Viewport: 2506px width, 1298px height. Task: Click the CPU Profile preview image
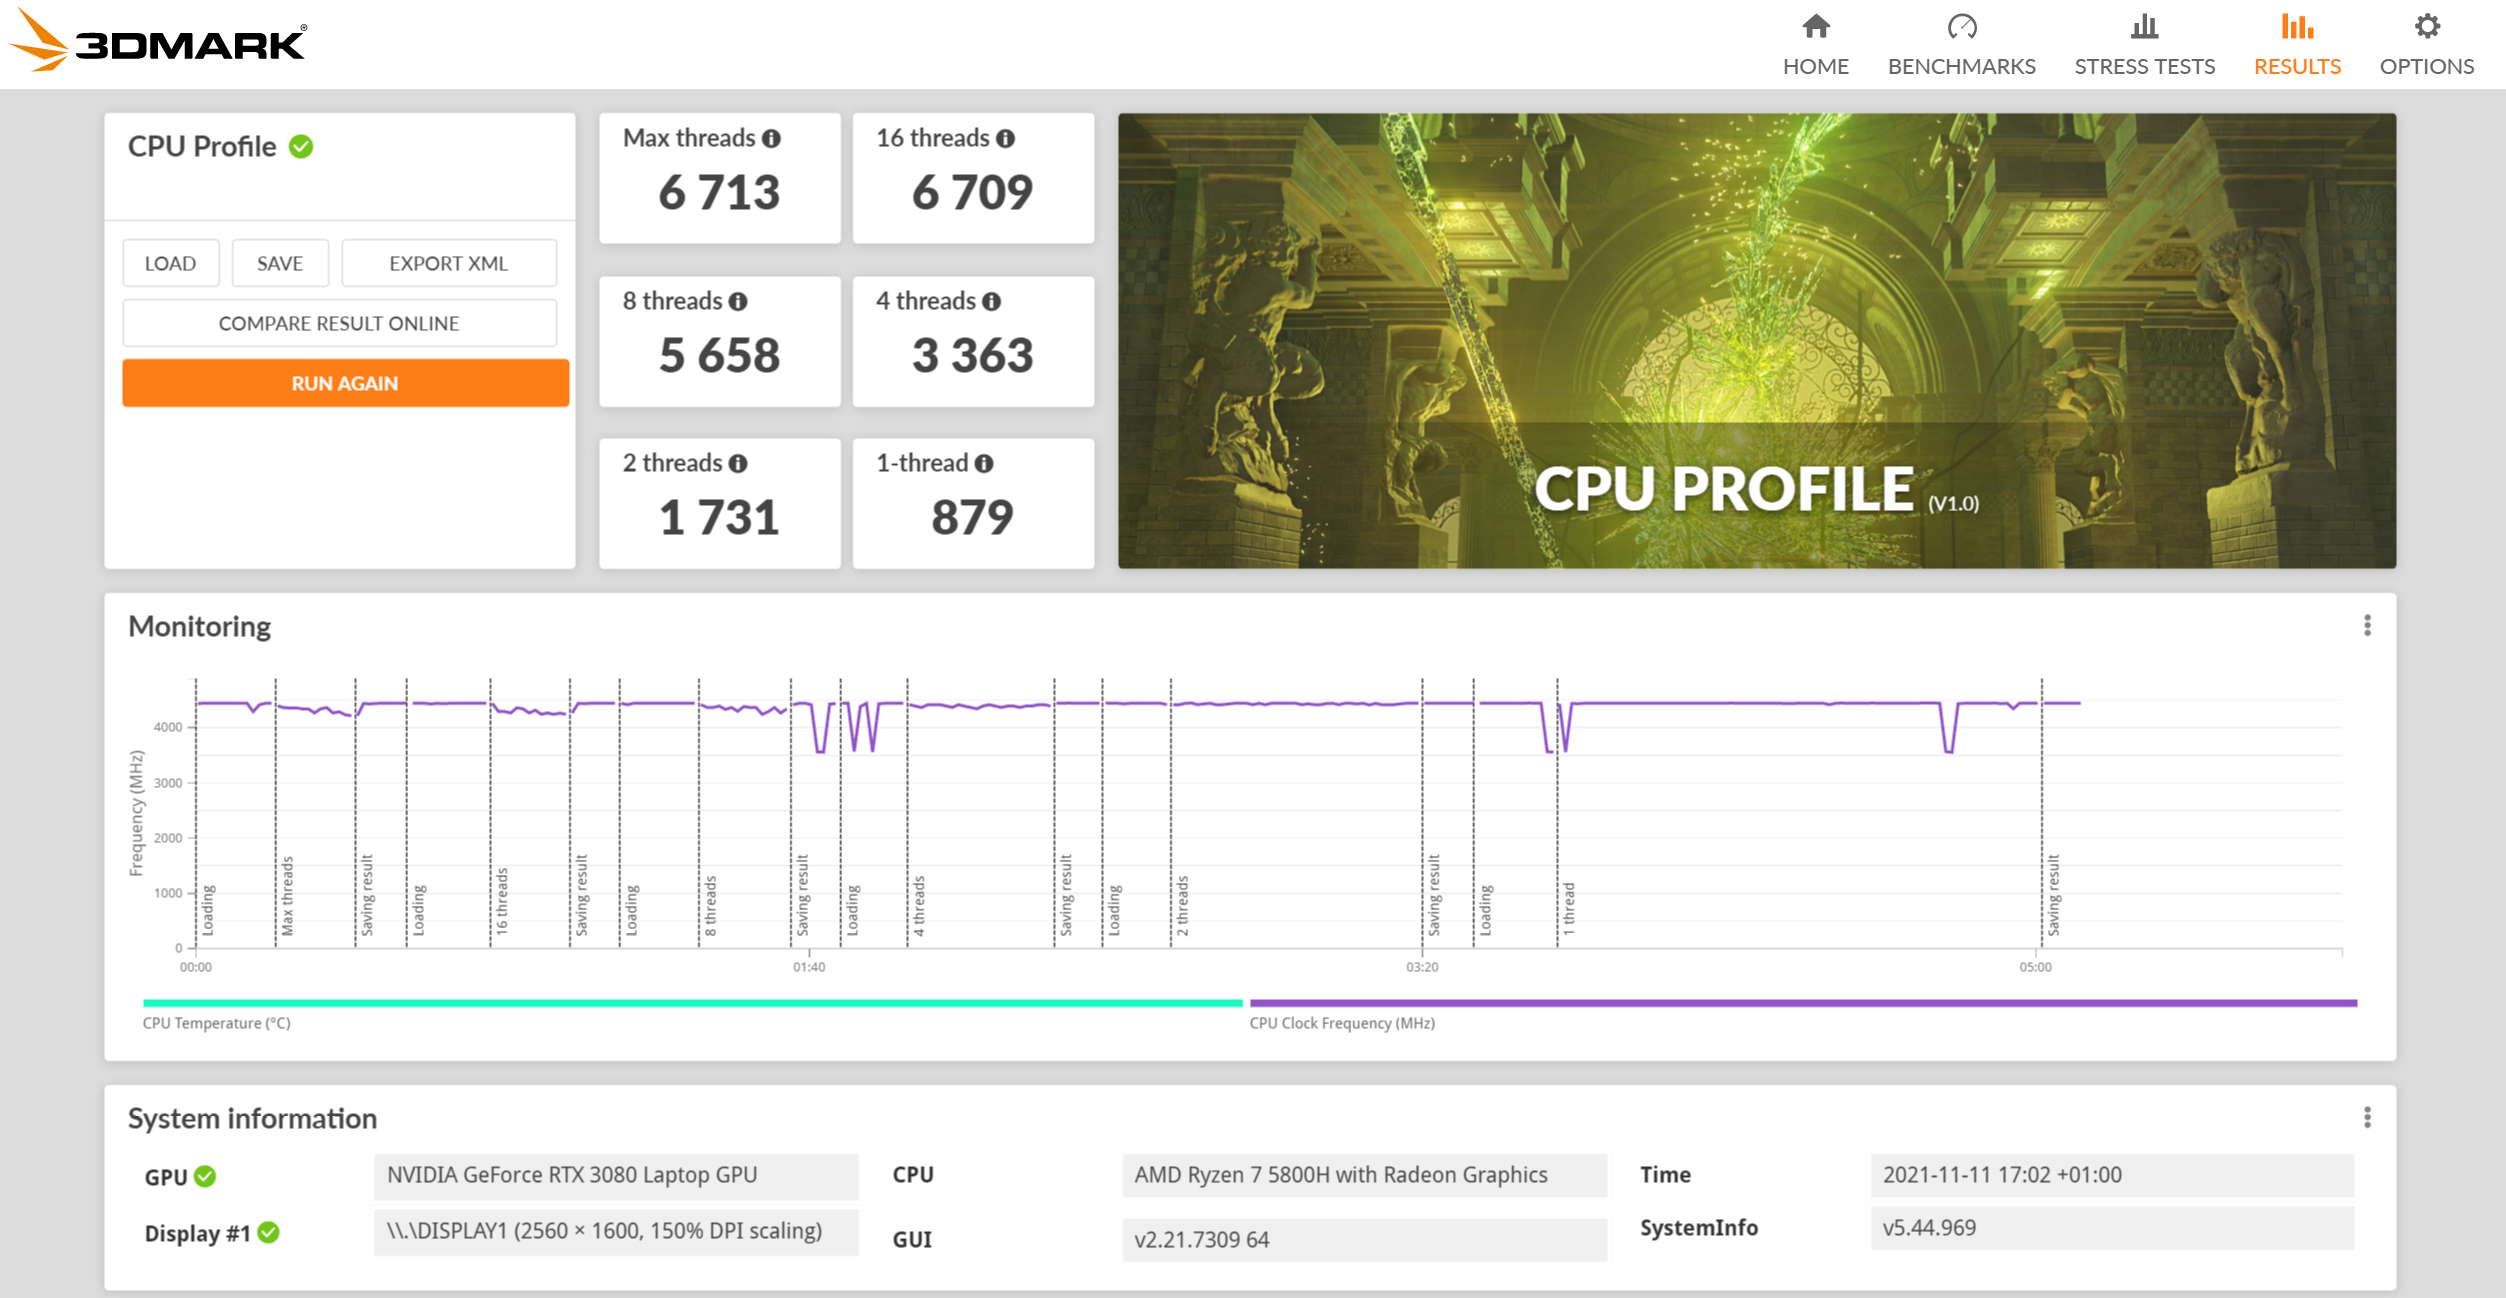tap(1756, 341)
